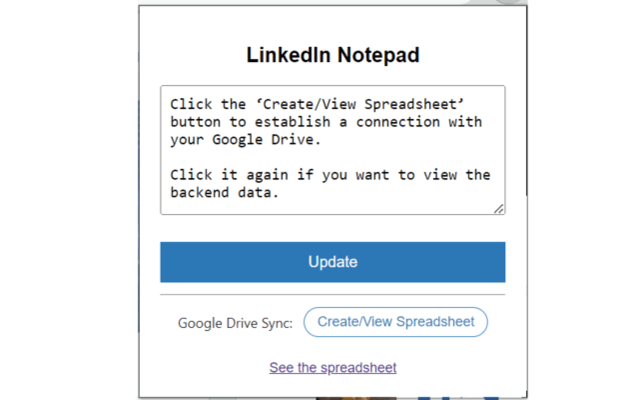Click the textarea resize handle corner
The width and height of the screenshot is (640, 400).
tap(499, 208)
